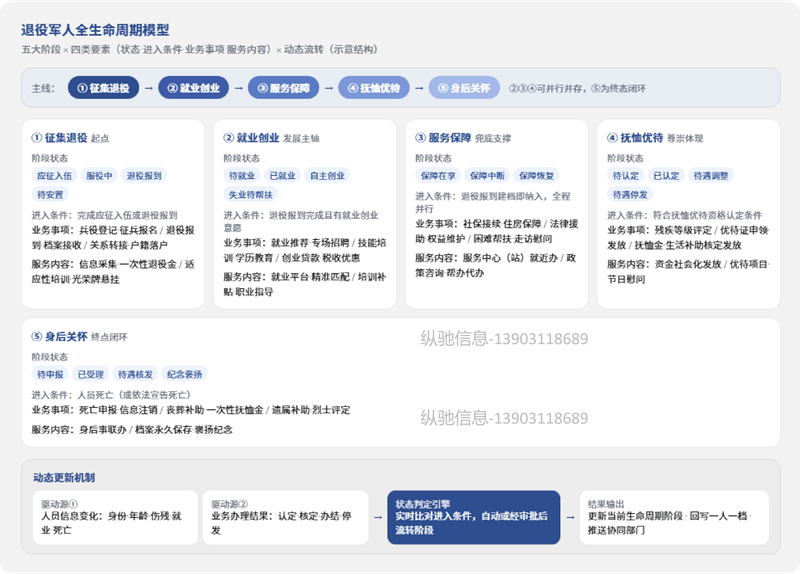800x574 pixels.
Task: Click the 应征入伍 status tag
Action: click(54, 176)
